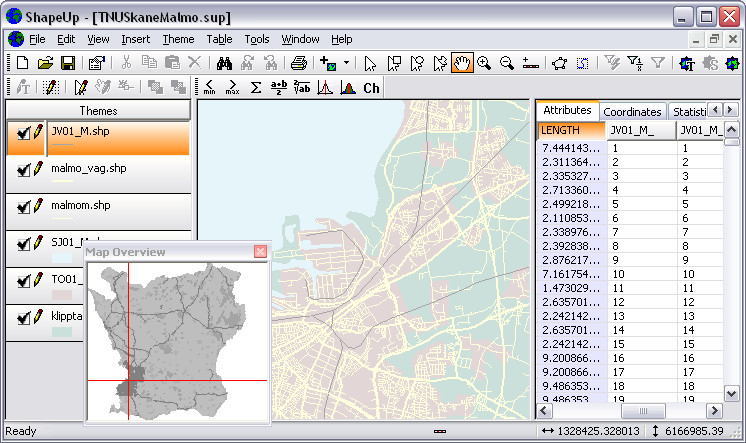Click the Ch toolbar button
Viewport: 746px width, 443px height.
click(x=372, y=88)
